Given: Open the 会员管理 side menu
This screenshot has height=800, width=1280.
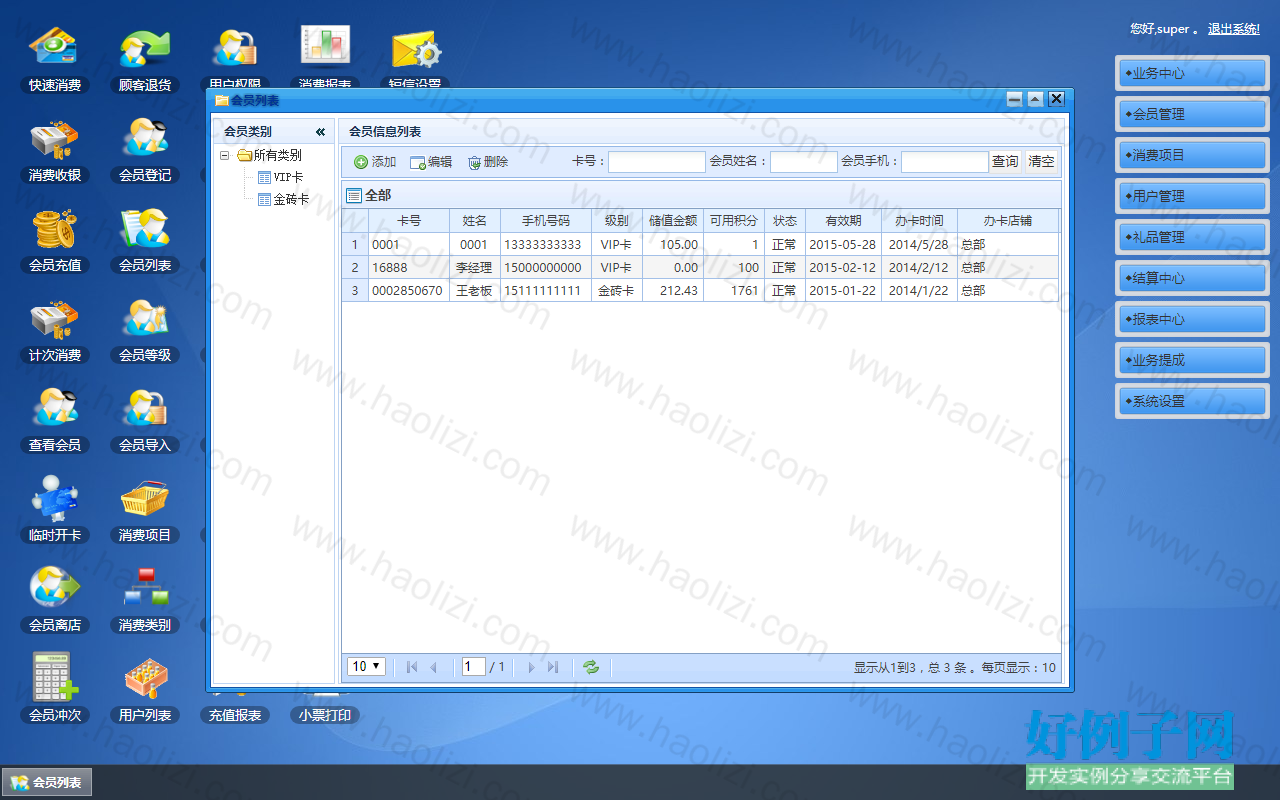Looking at the screenshot, I should [x=1192, y=114].
